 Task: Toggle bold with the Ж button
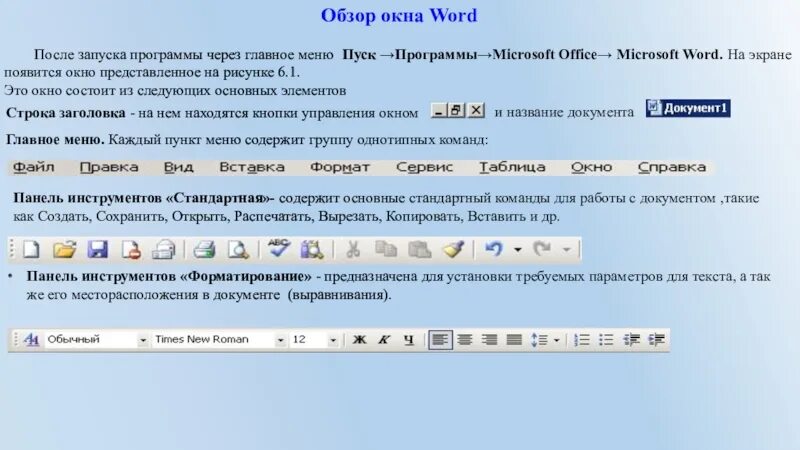[359, 340]
